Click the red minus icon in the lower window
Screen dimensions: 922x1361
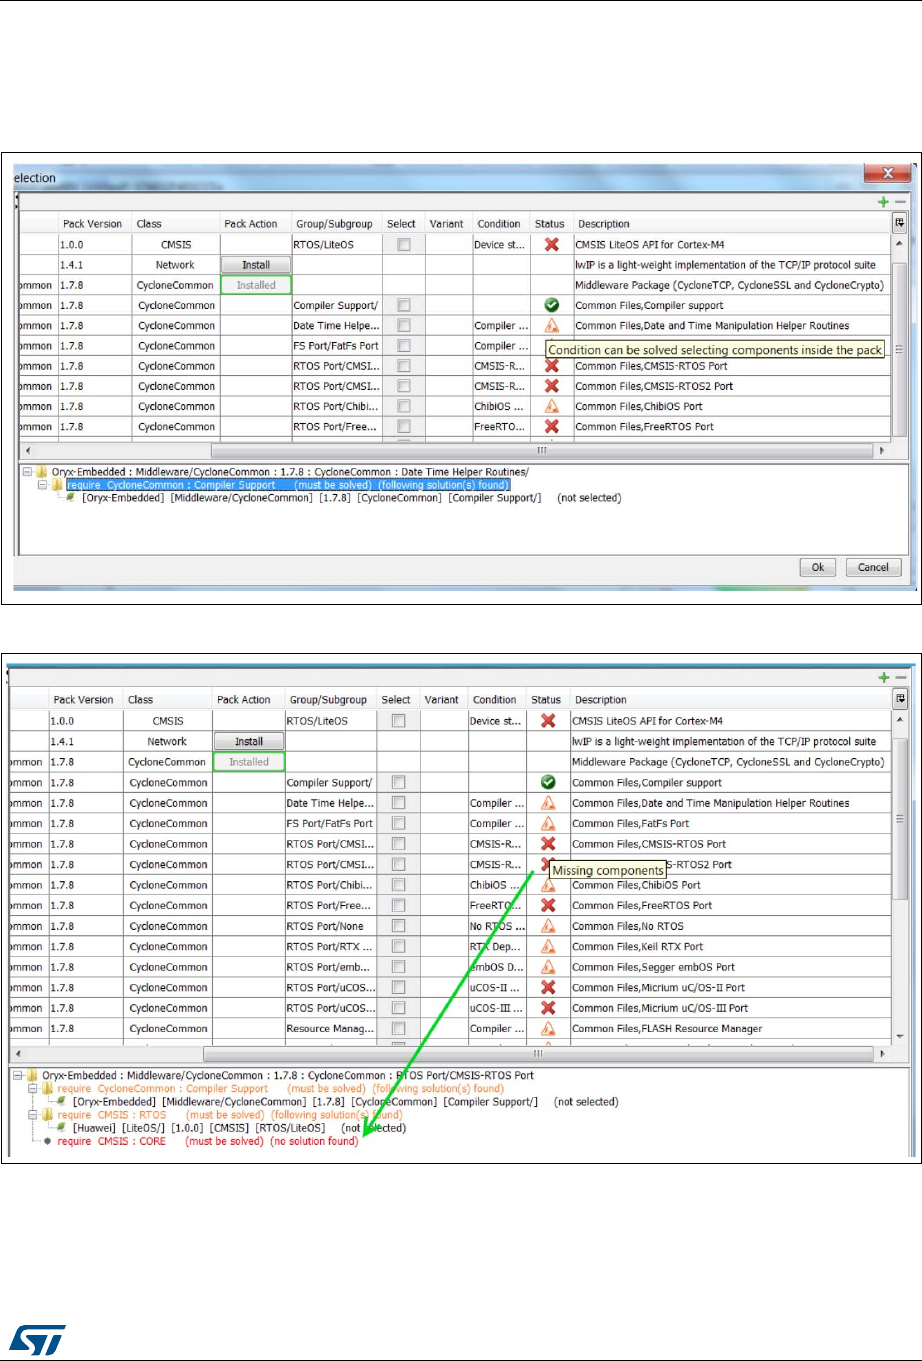point(900,677)
